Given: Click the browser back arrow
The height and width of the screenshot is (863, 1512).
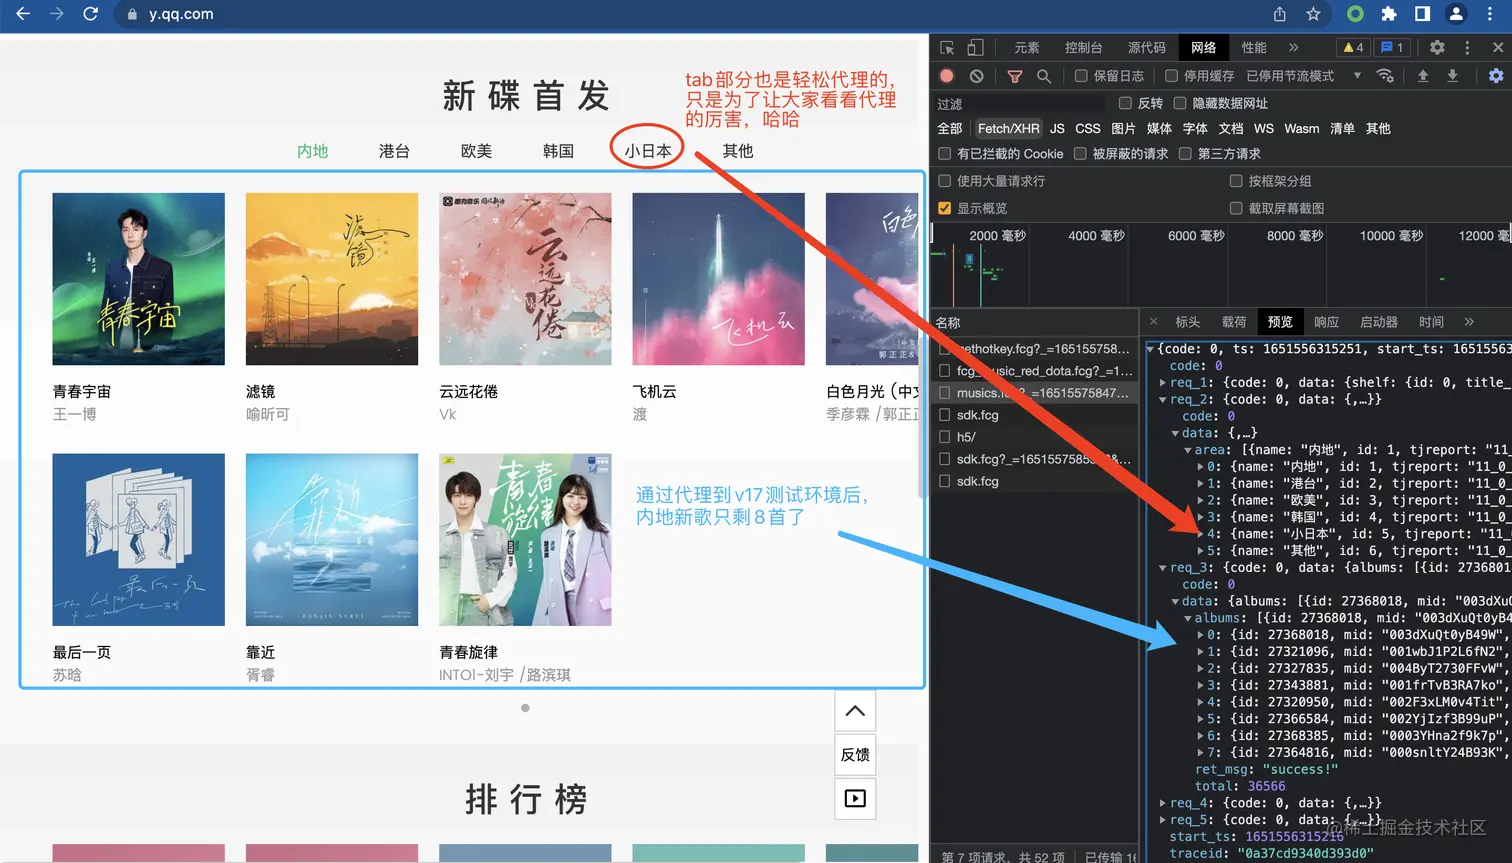Looking at the screenshot, I should (x=23, y=14).
